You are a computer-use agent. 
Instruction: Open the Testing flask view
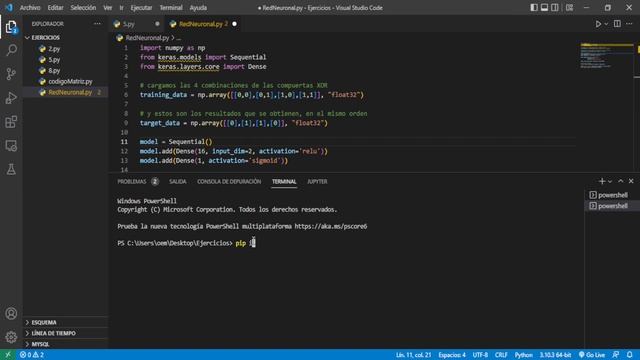(x=11, y=169)
